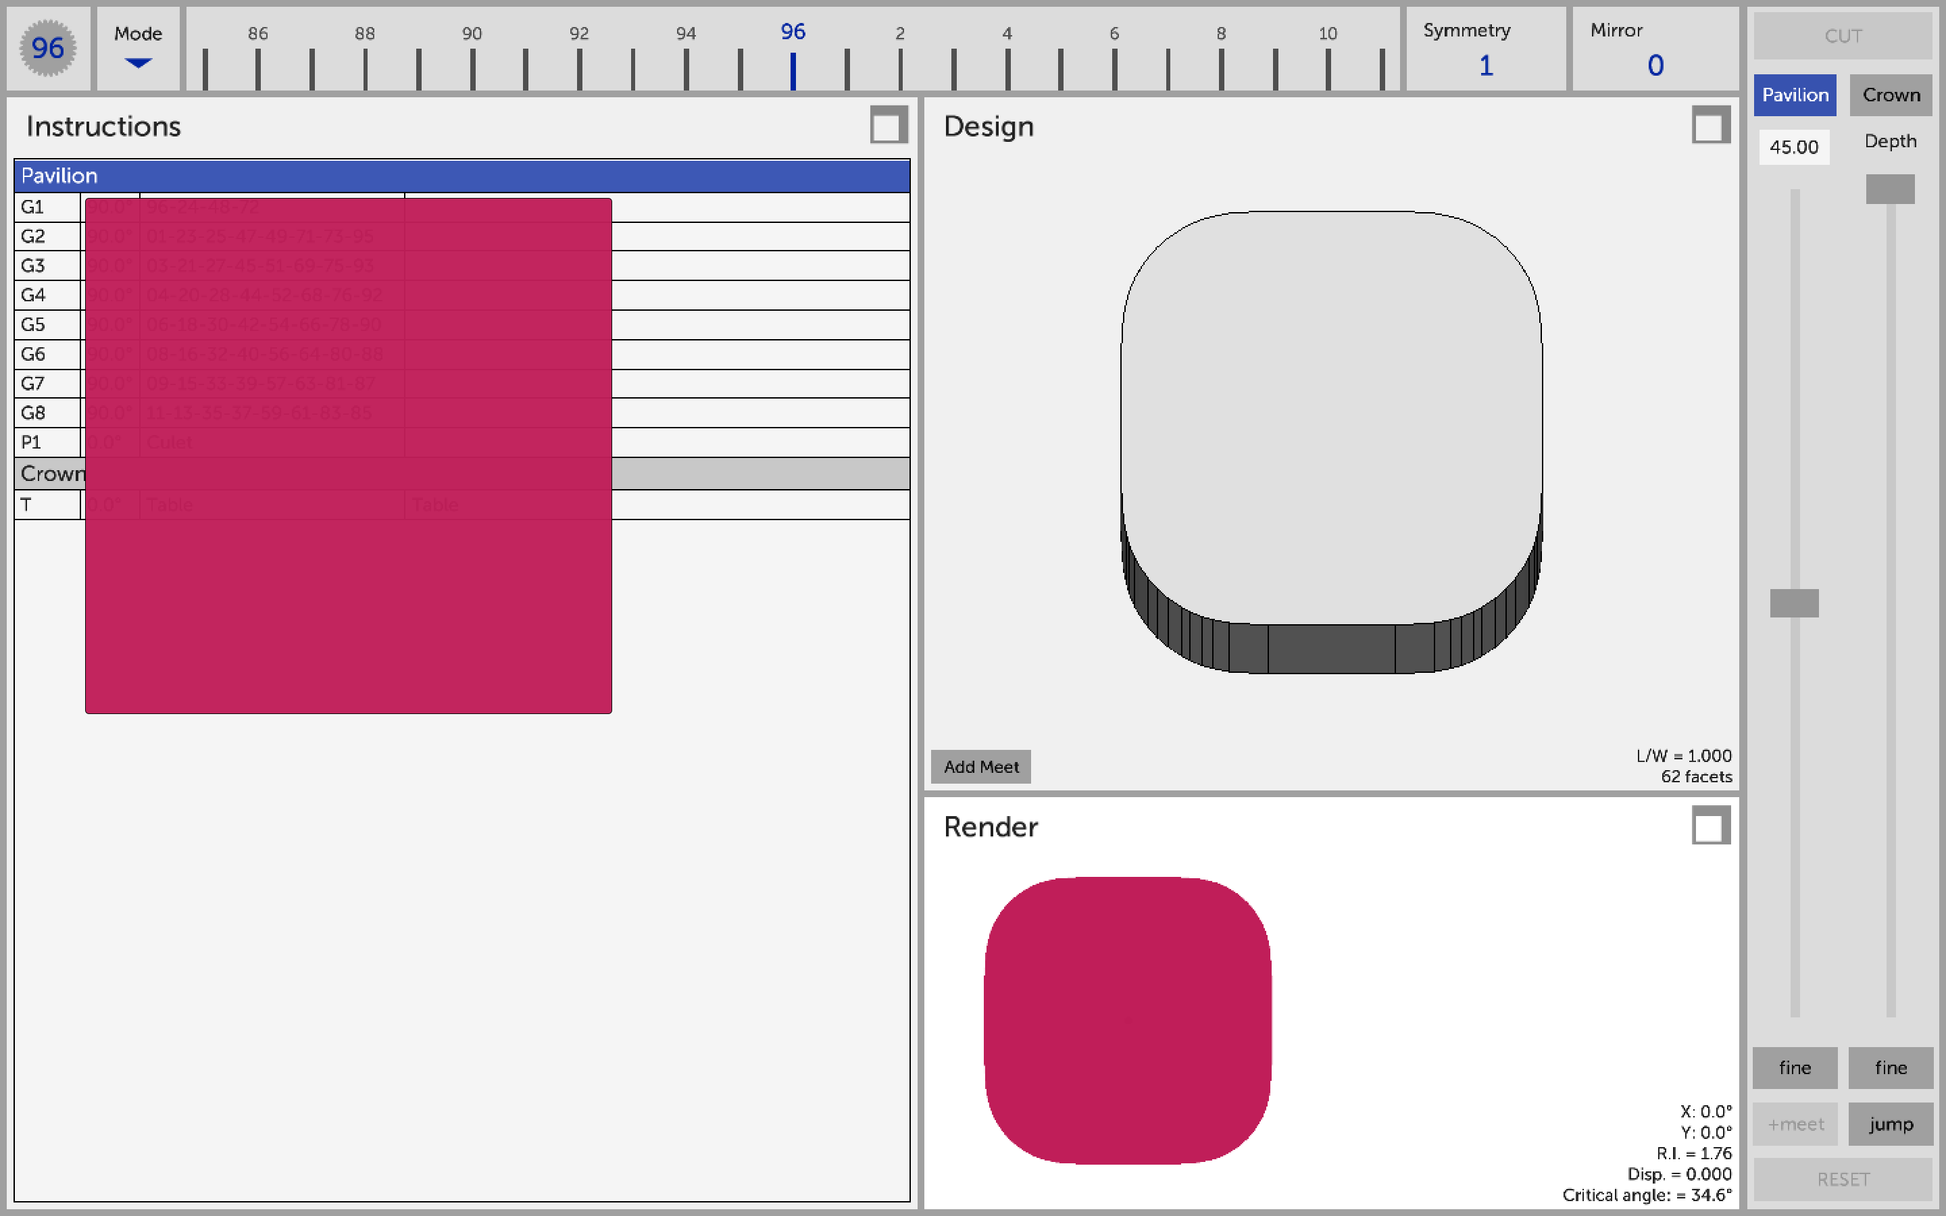Maximize the Instructions panel

click(888, 126)
